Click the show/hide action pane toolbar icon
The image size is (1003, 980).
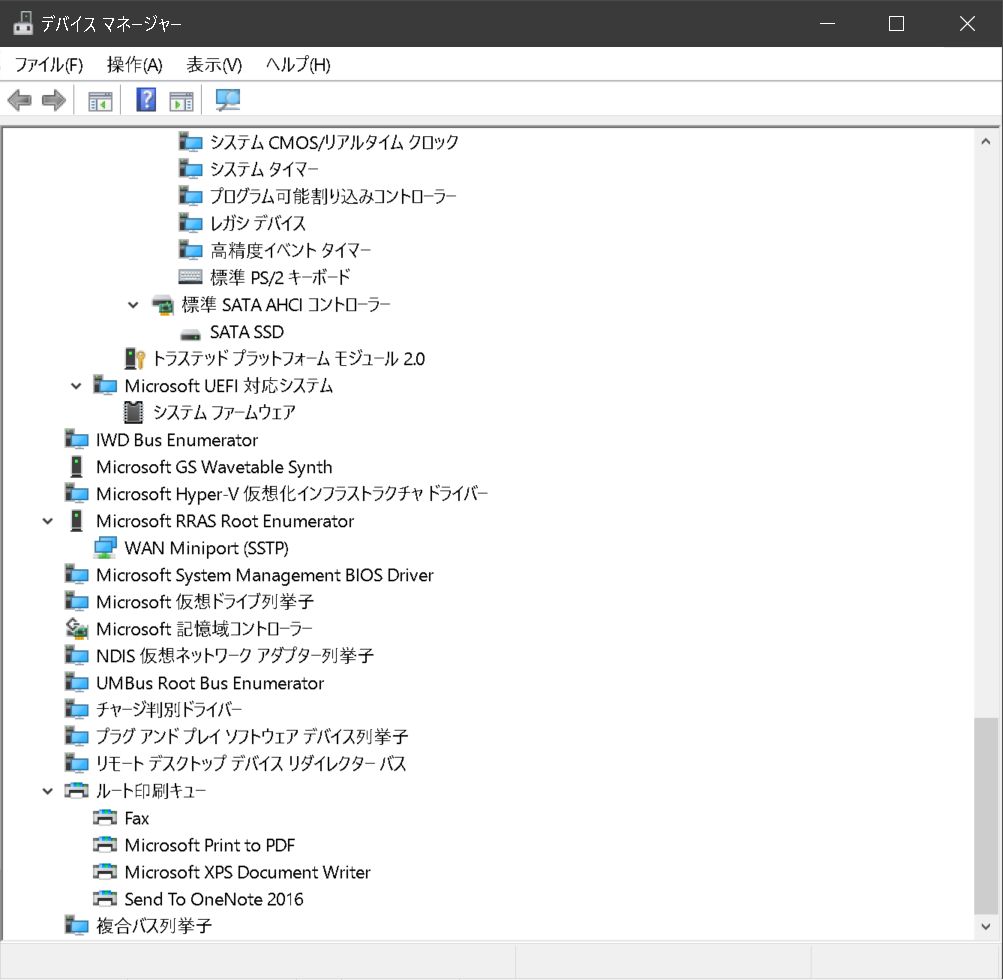tap(181, 100)
